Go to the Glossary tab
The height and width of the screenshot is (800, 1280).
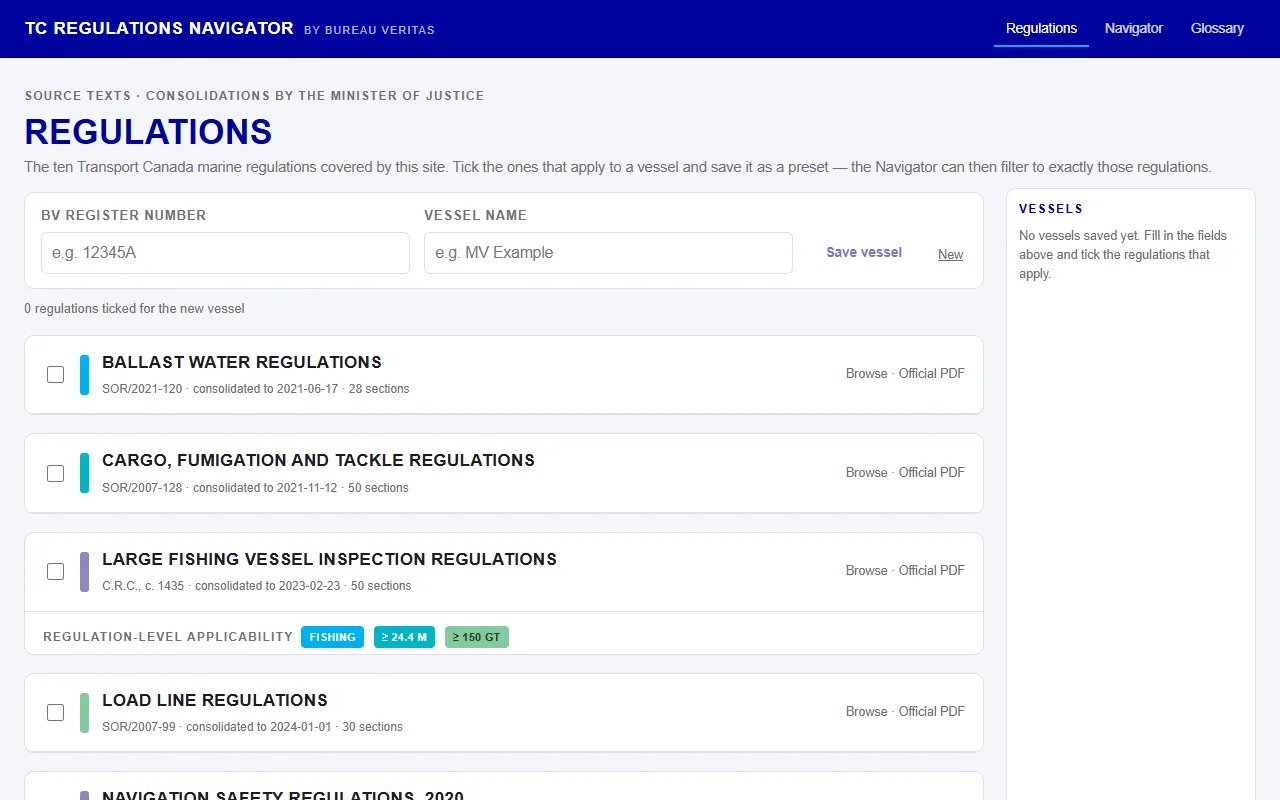pyautogui.click(x=1217, y=28)
